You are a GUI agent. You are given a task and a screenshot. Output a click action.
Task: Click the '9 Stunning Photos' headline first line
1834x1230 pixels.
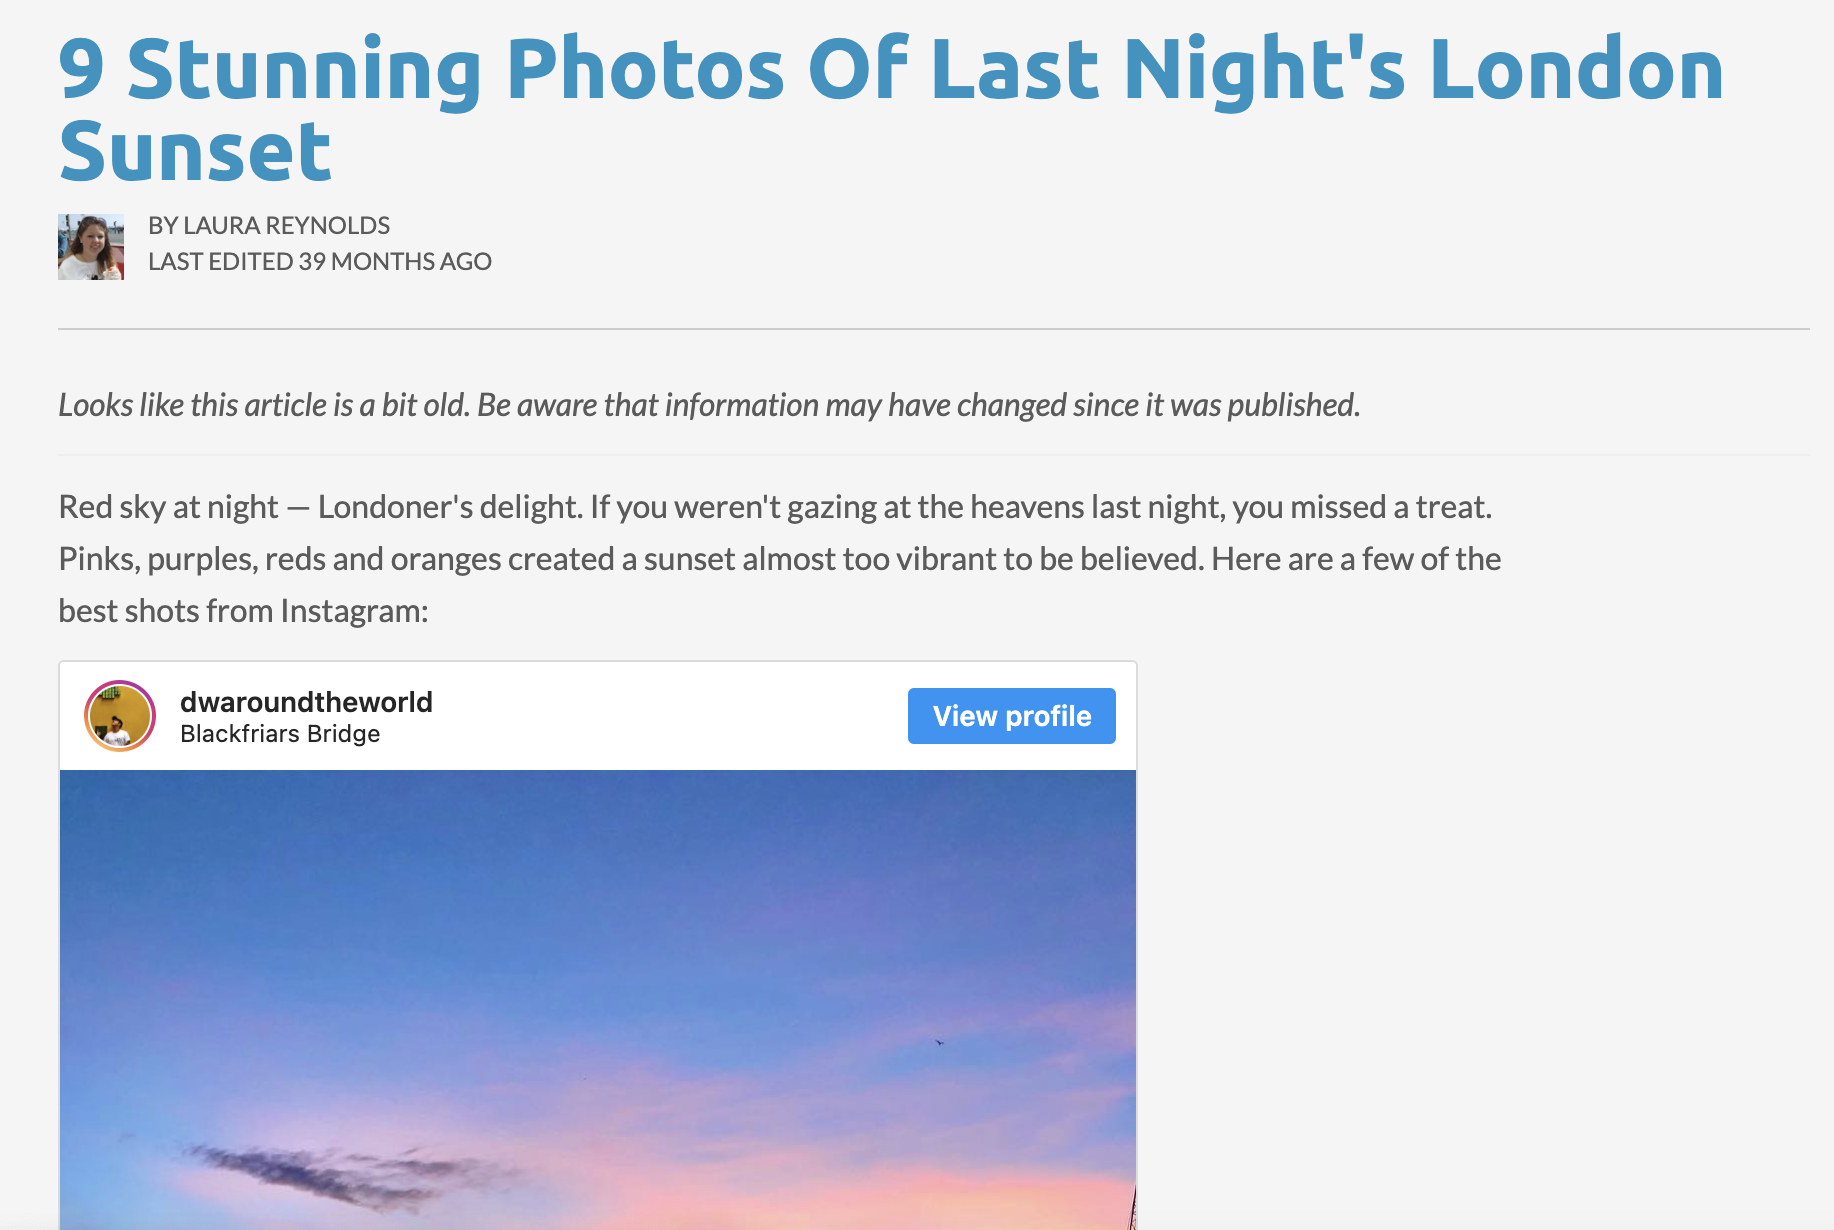(891, 69)
